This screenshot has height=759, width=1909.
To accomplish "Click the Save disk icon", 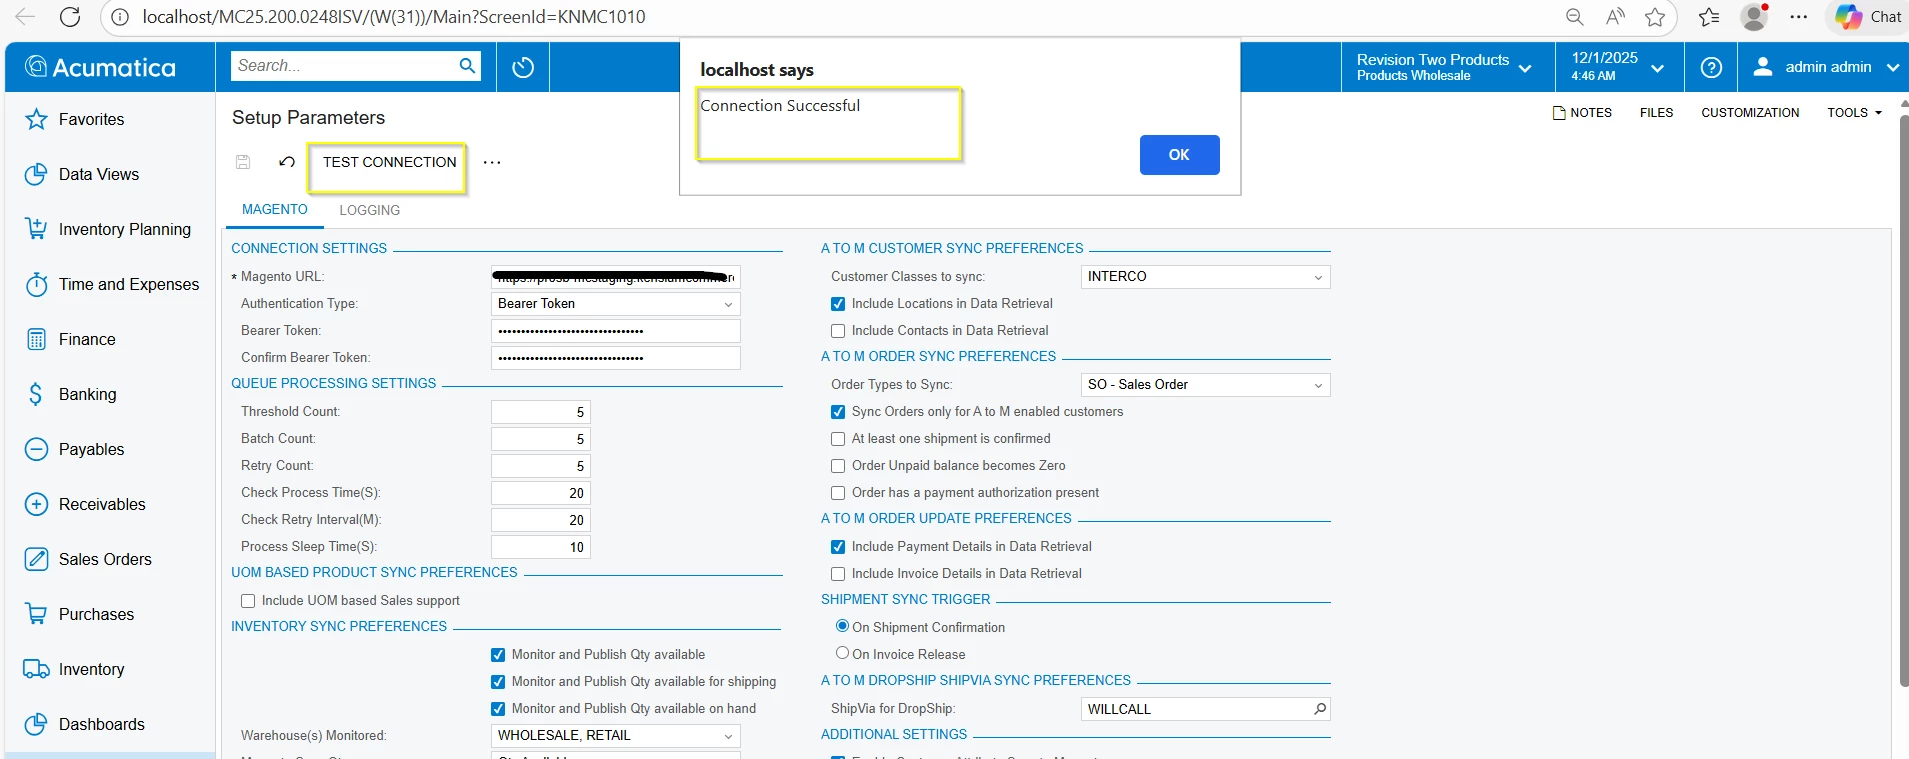I will pyautogui.click(x=243, y=162).
